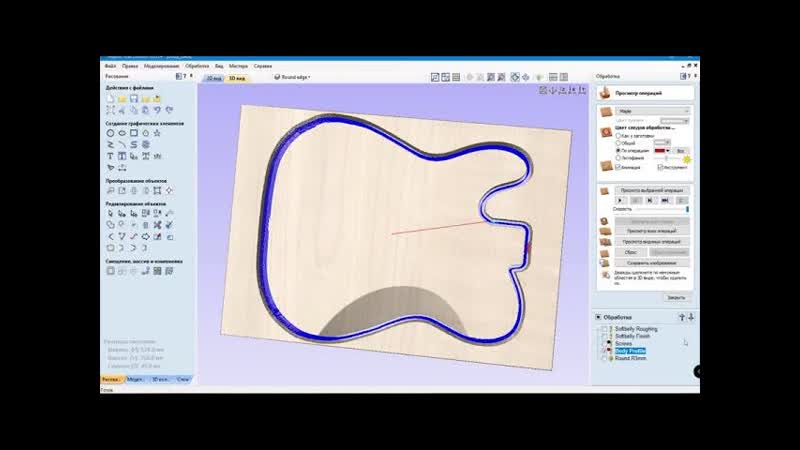Viewport: 800px width, 450px height.
Task: Click 'Просмотр выбранной операции' button
Action: (x=652, y=190)
